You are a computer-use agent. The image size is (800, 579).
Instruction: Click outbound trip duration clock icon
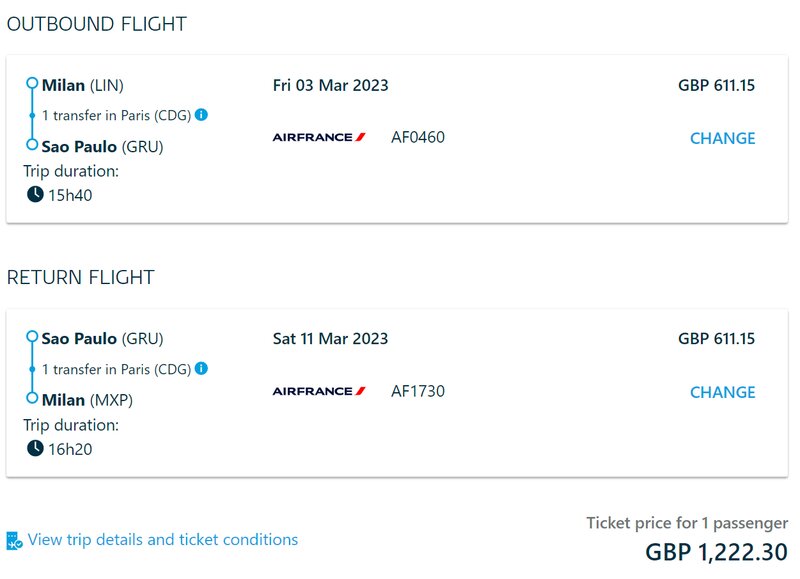[35, 194]
